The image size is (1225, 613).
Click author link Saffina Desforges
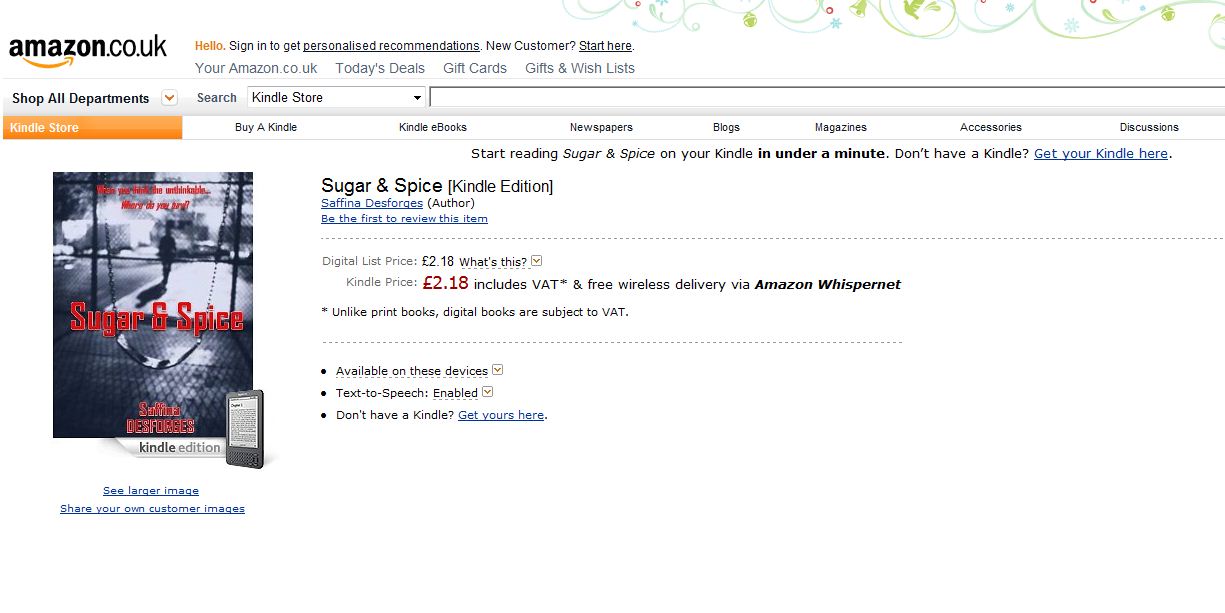[x=372, y=203]
